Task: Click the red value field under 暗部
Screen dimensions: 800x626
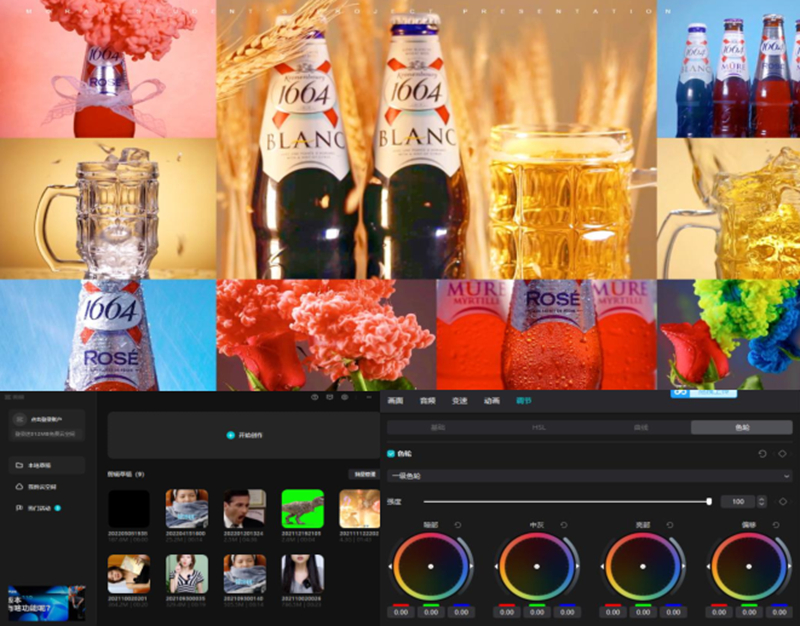Action: pos(401,612)
